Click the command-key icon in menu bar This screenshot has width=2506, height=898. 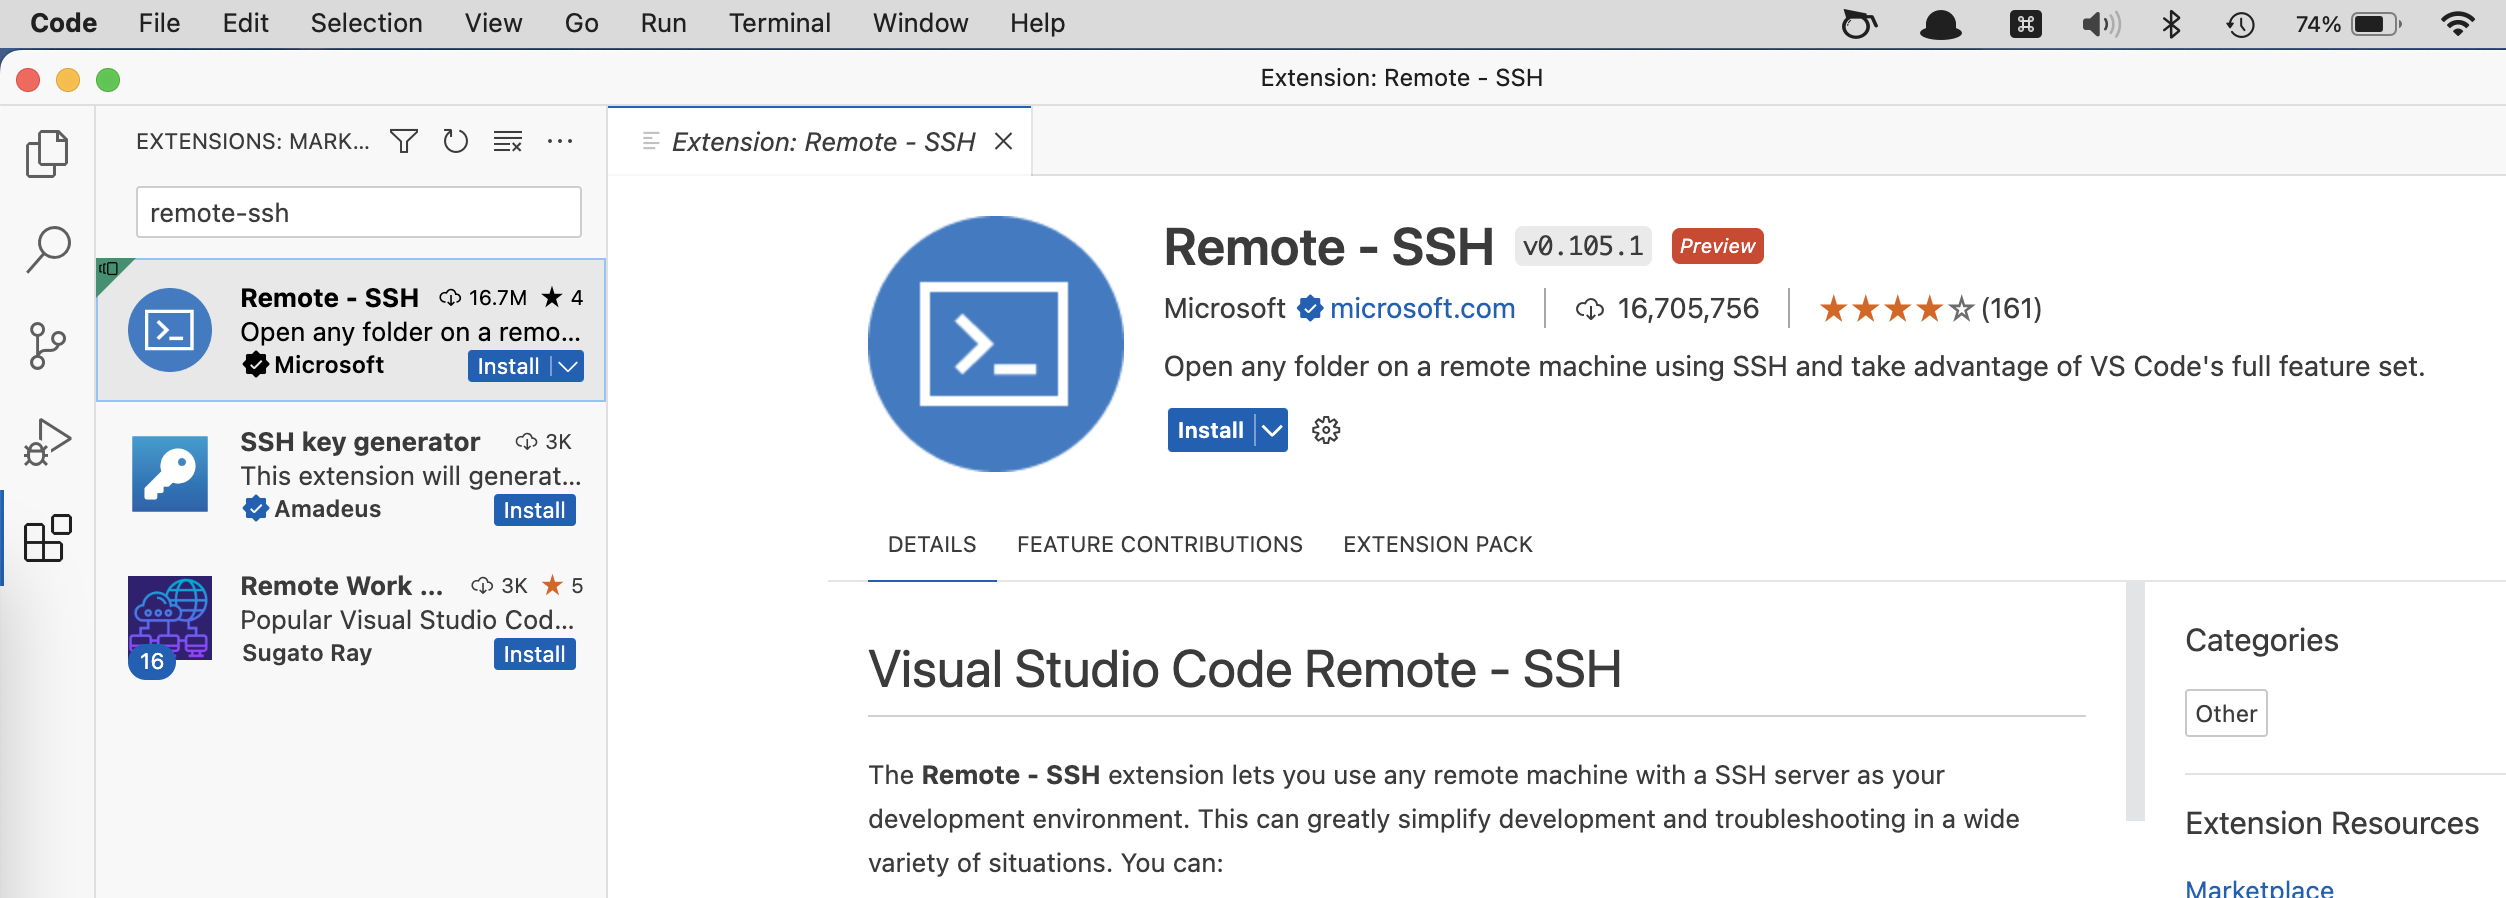(2026, 23)
